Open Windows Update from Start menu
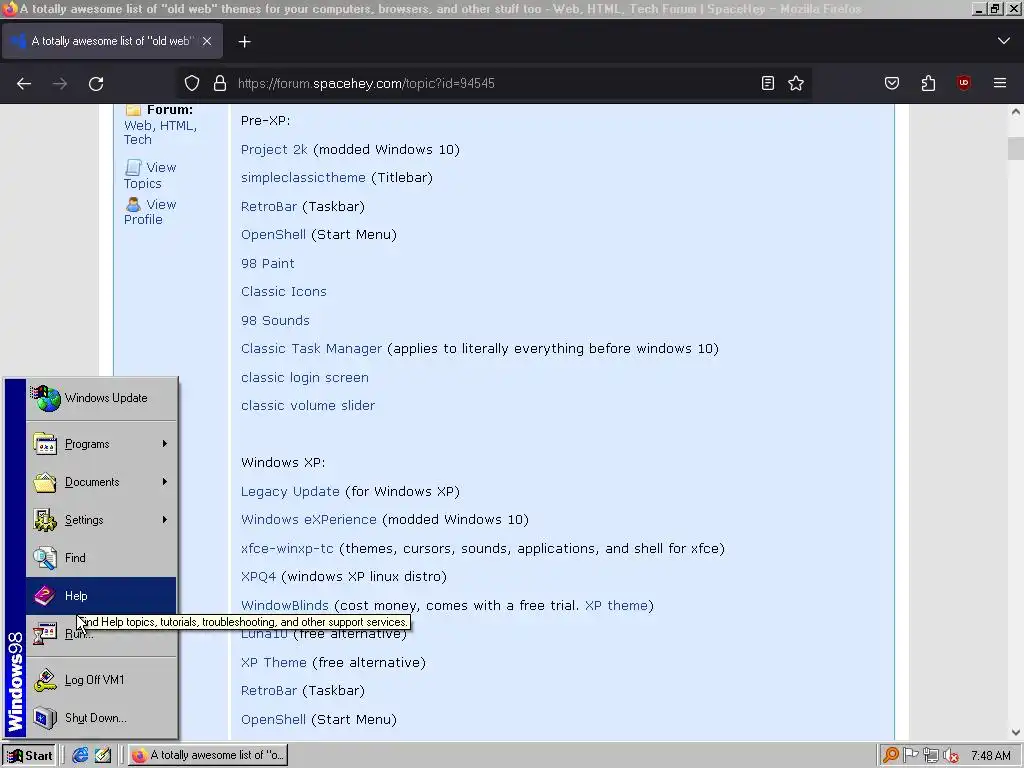Viewport: 1024px width, 768px height. (x=101, y=398)
